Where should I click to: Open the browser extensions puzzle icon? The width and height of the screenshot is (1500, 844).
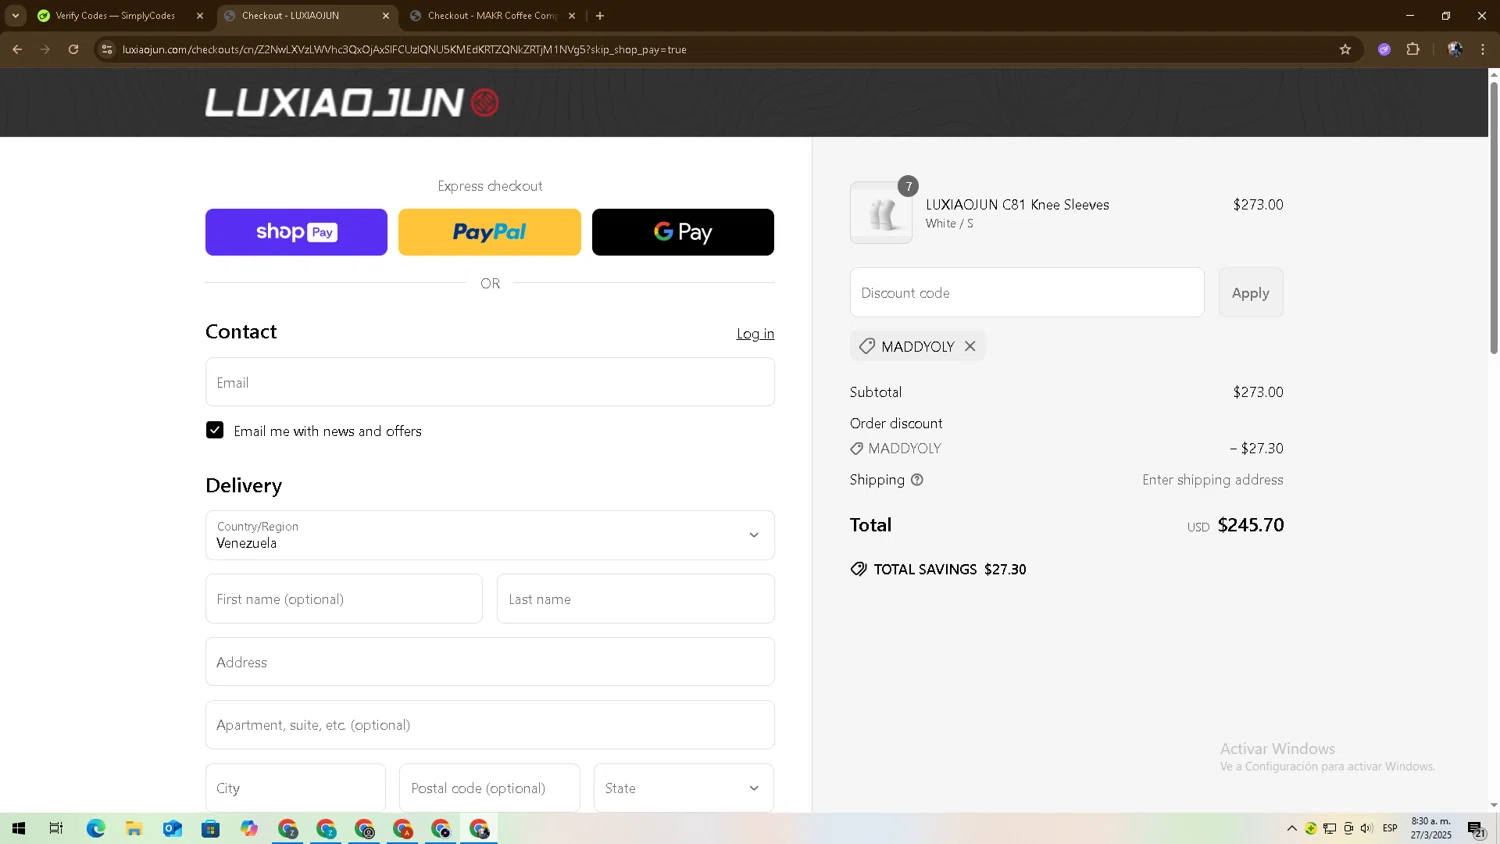tap(1413, 49)
